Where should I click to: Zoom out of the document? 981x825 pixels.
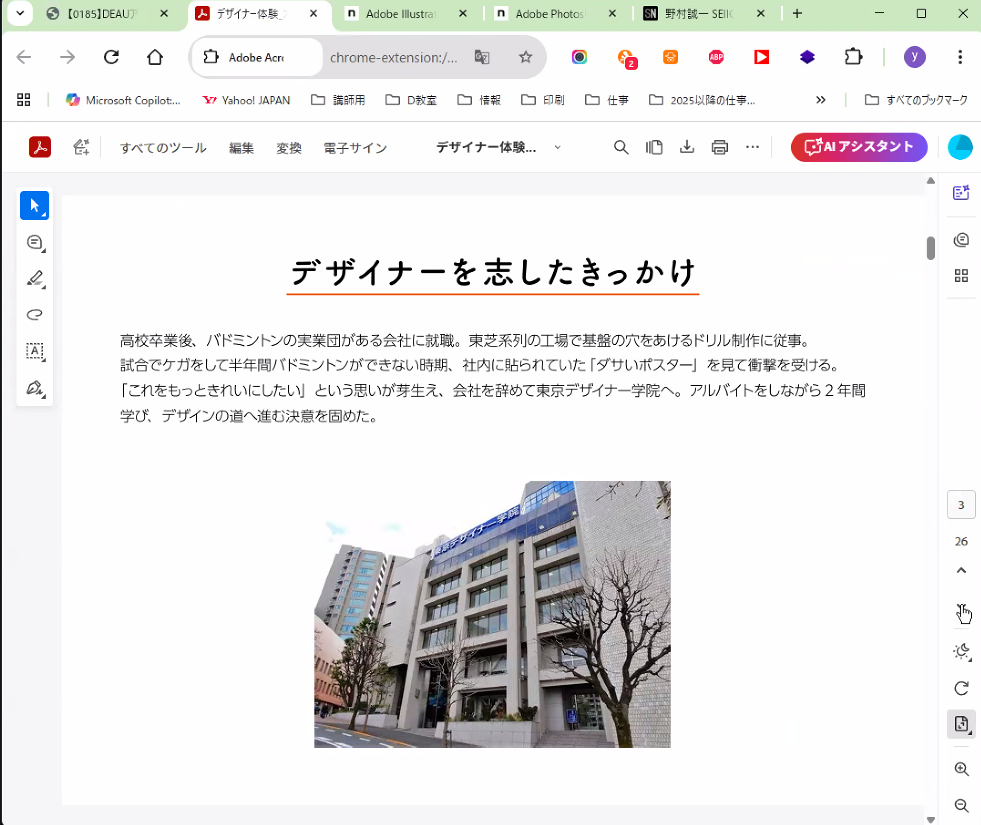961,805
